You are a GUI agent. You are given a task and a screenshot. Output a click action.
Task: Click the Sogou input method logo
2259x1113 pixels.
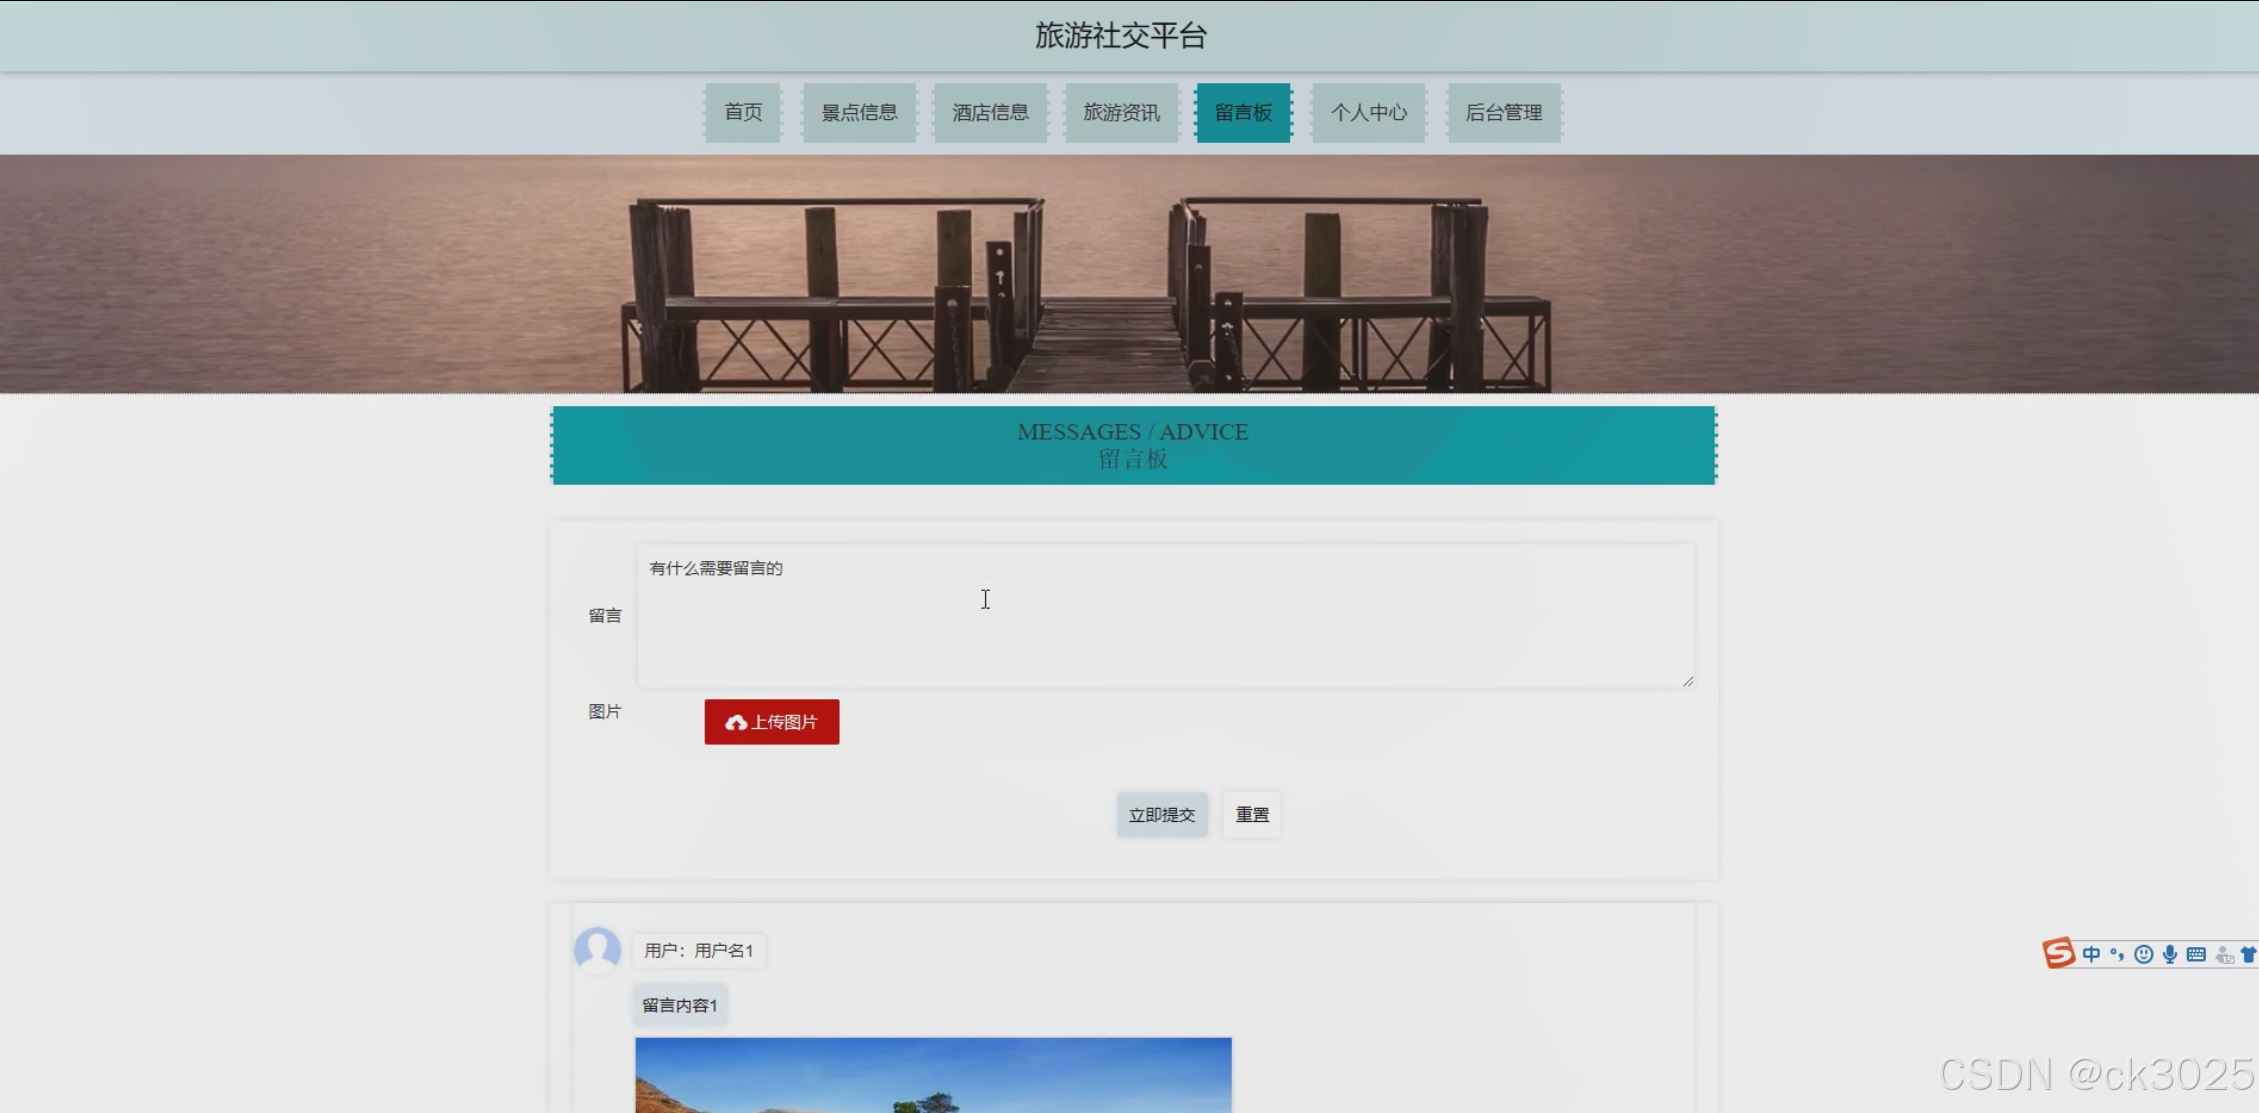point(2058,953)
